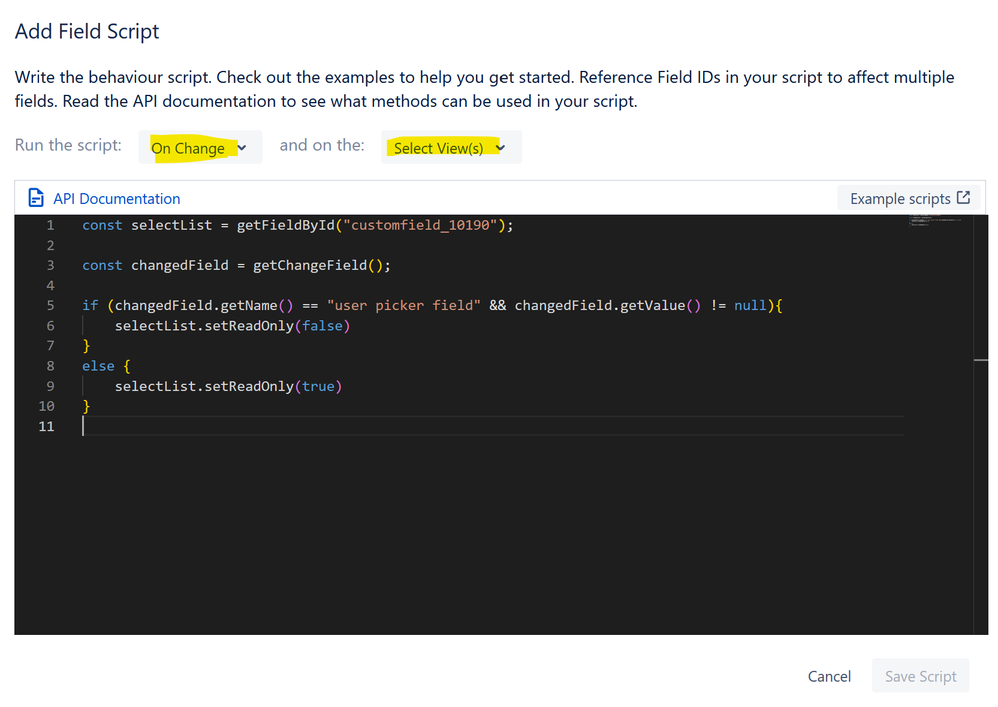The image size is (998, 707).
Task: Click Cancel to dismiss the dialog
Action: point(828,676)
